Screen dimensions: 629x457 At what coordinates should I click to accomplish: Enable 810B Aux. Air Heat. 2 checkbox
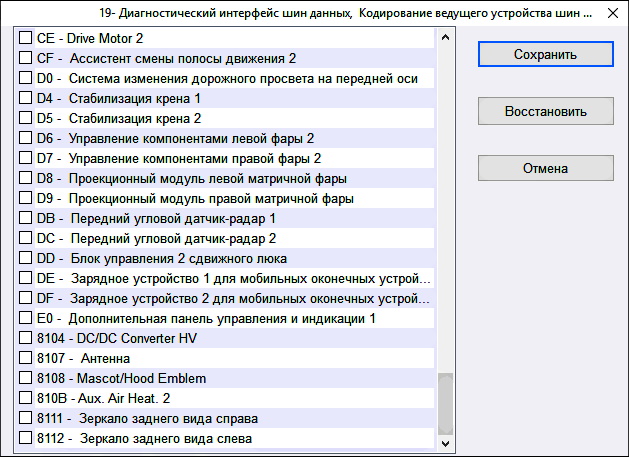coord(26,398)
